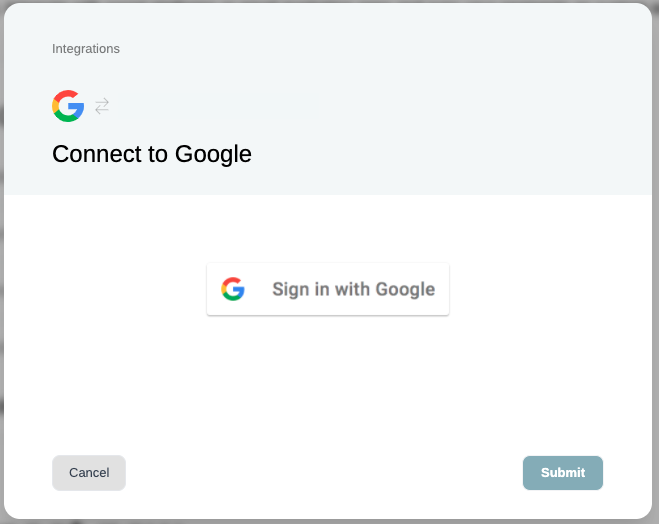Click the Integrations breadcrumb label

click(x=86, y=49)
